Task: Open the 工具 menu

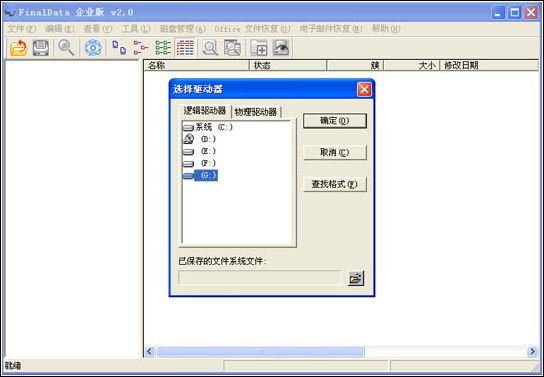Action: pos(136,29)
